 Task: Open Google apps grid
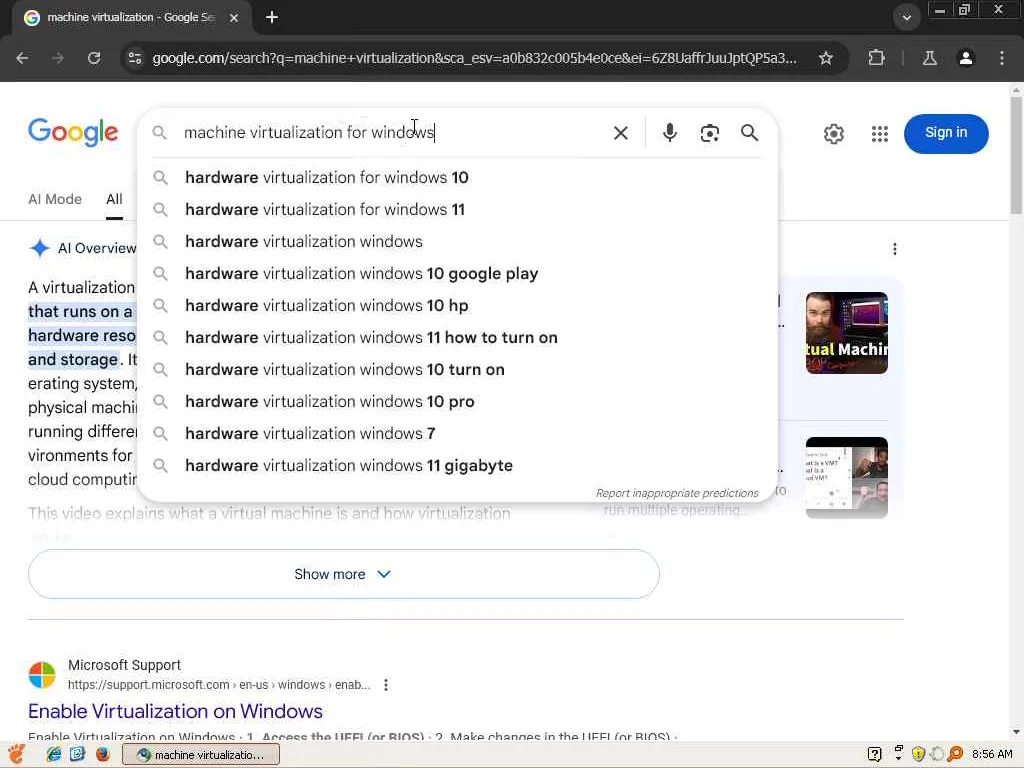click(x=879, y=134)
